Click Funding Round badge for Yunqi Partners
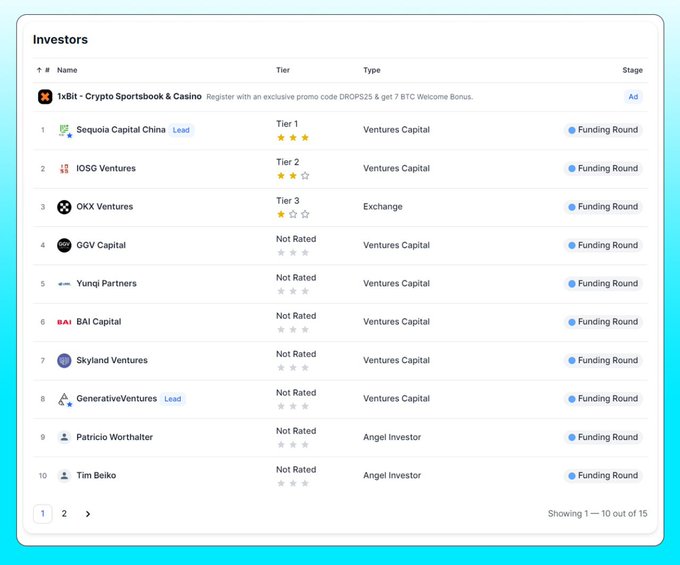680x565 pixels. point(603,284)
